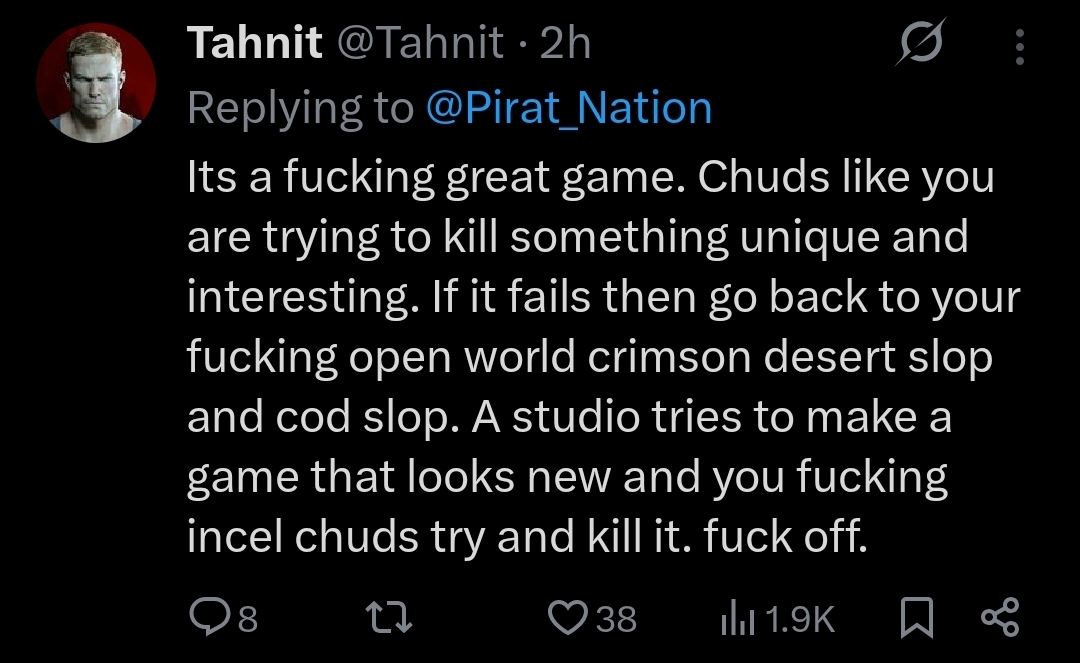Like the post using the heart icon
This screenshot has height=663, width=1080.
[x=568, y=617]
